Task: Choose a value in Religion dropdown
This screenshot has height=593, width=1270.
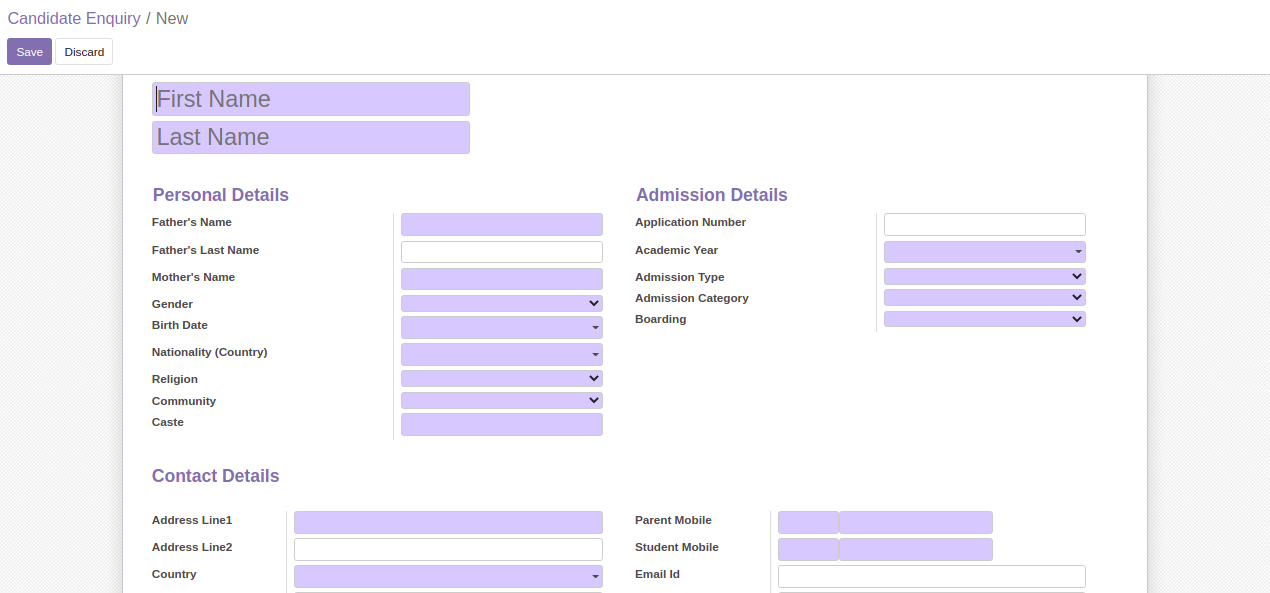Action: (x=501, y=379)
